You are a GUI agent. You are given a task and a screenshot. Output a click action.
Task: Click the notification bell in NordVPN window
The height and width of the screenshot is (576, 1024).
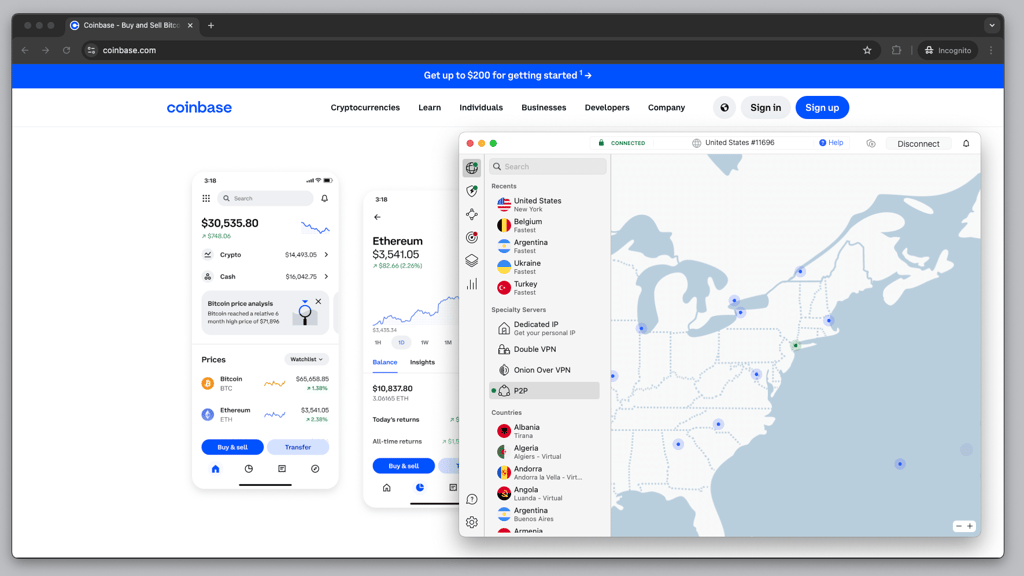coord(966,144)
